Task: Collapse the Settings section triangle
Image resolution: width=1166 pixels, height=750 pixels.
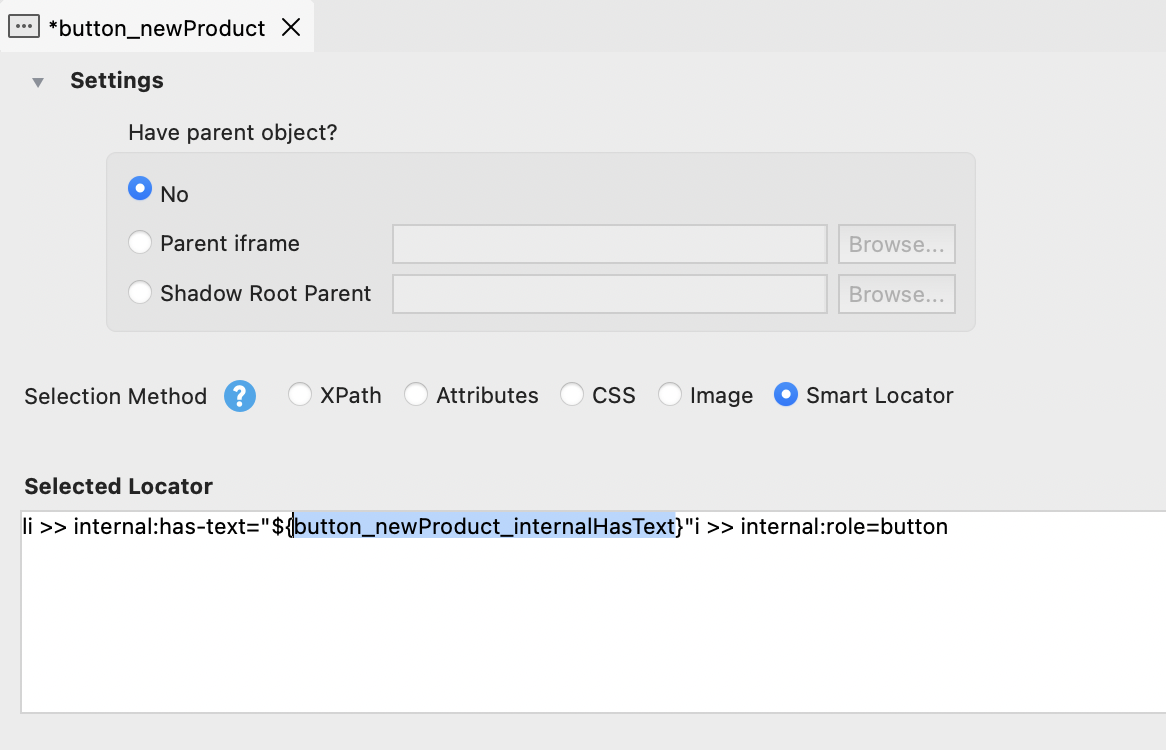Action: click(x=38, y=82)
